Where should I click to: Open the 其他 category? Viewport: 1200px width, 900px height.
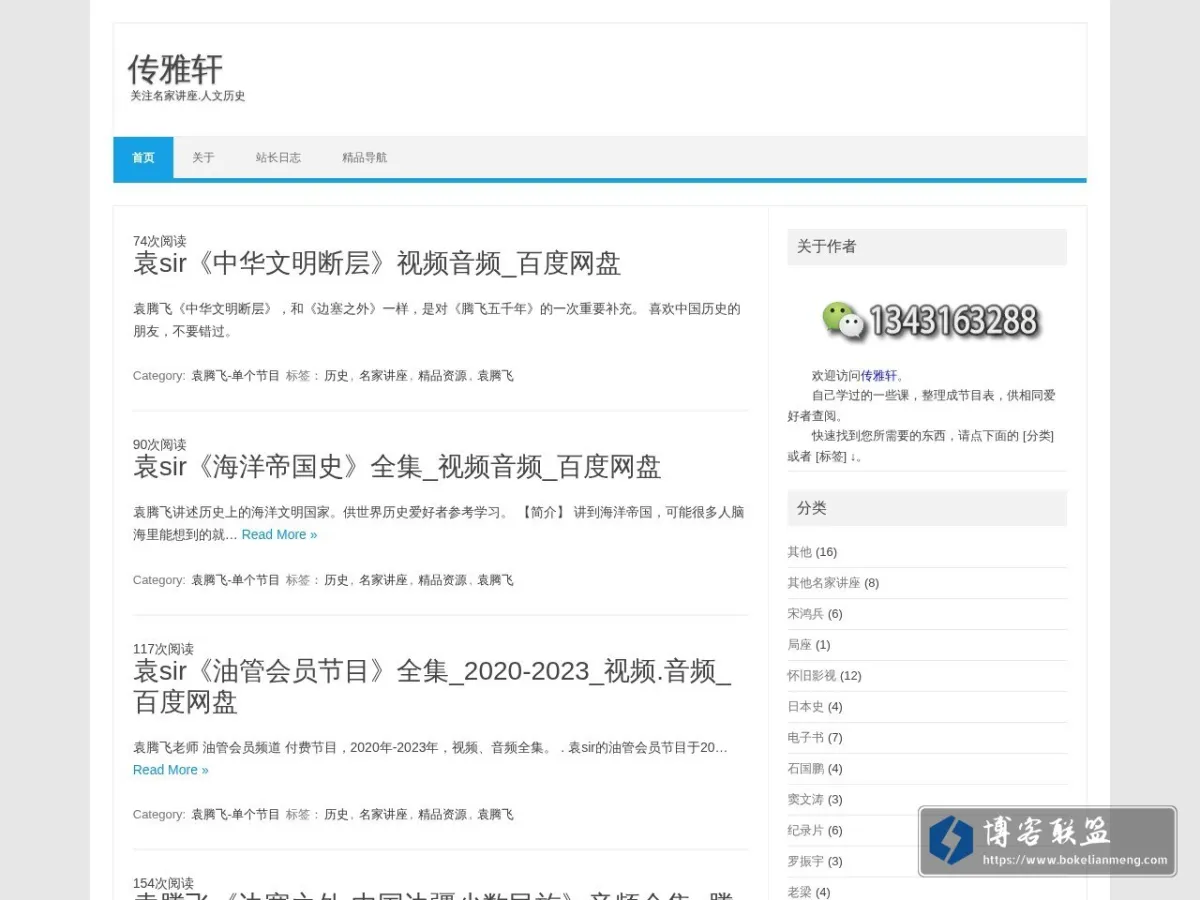click(799, 552)
